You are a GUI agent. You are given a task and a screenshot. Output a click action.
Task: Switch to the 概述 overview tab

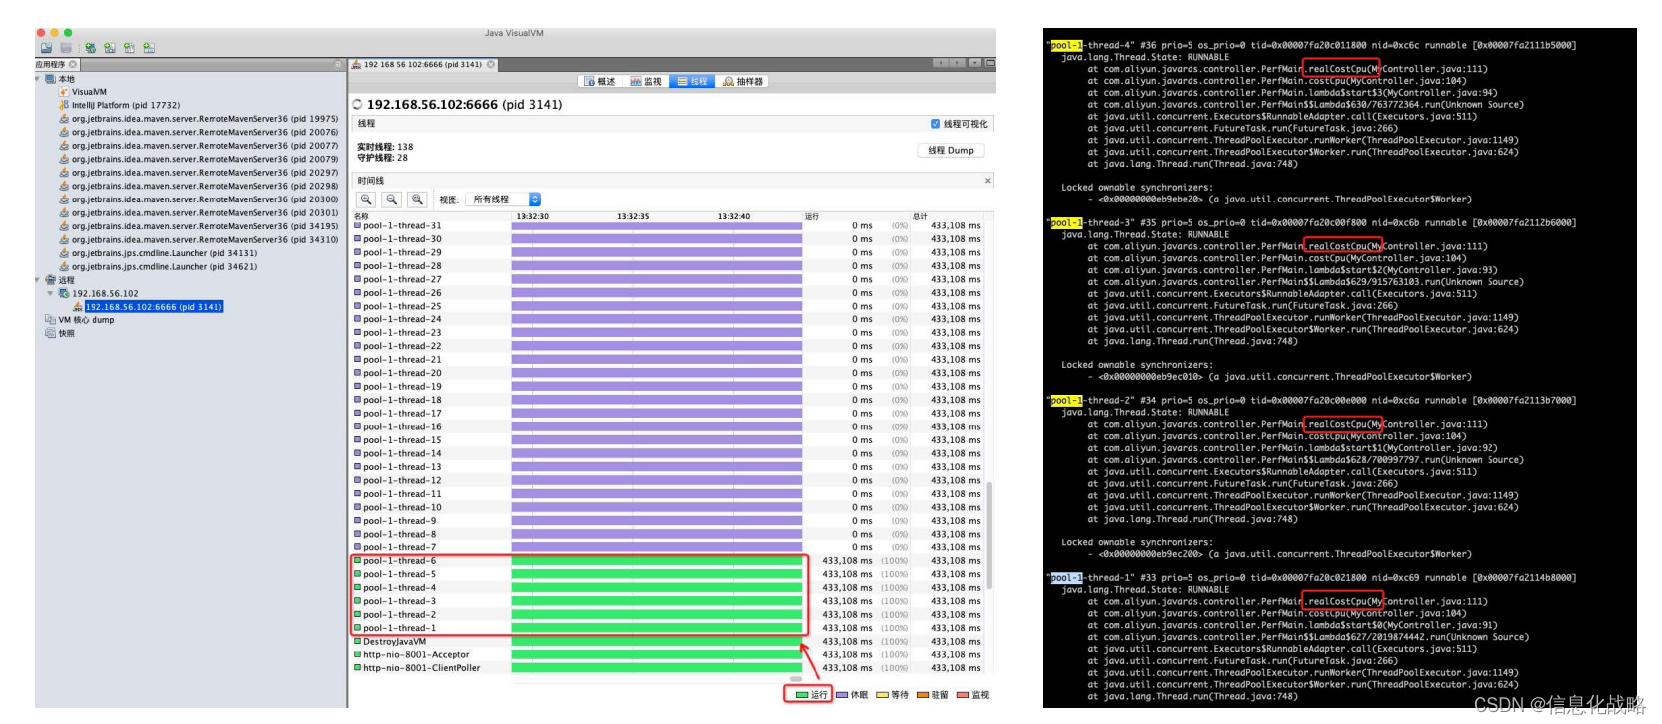600,81
